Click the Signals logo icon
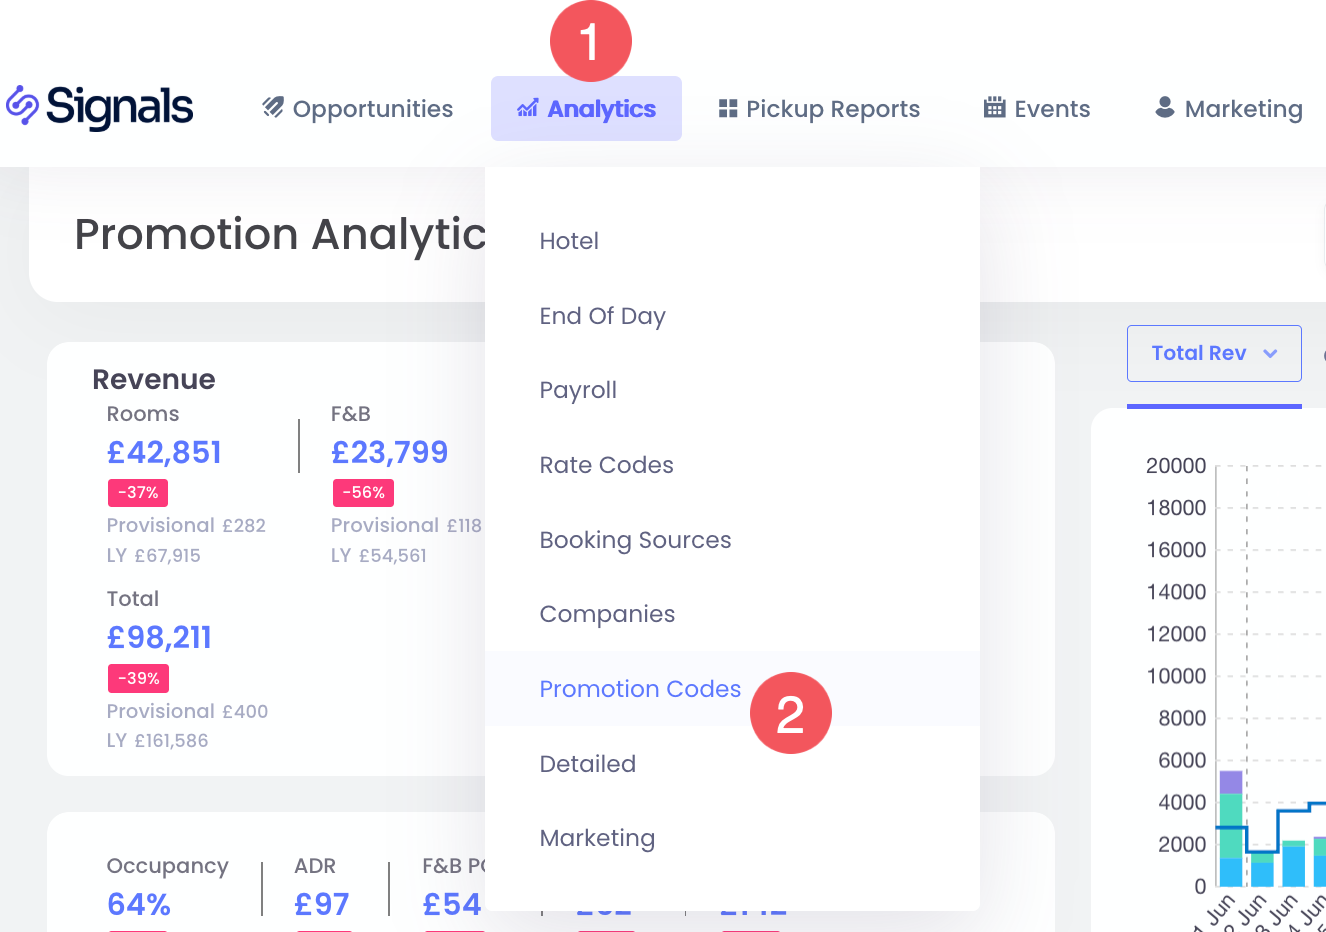 coord(22,106)
